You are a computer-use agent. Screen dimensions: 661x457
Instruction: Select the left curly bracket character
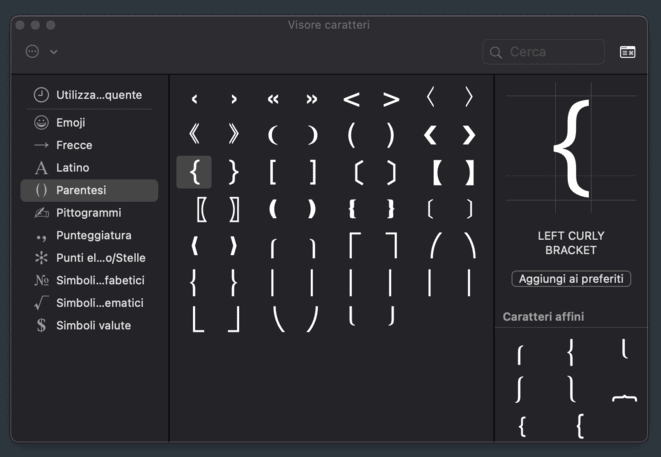(x=194, y=172)
